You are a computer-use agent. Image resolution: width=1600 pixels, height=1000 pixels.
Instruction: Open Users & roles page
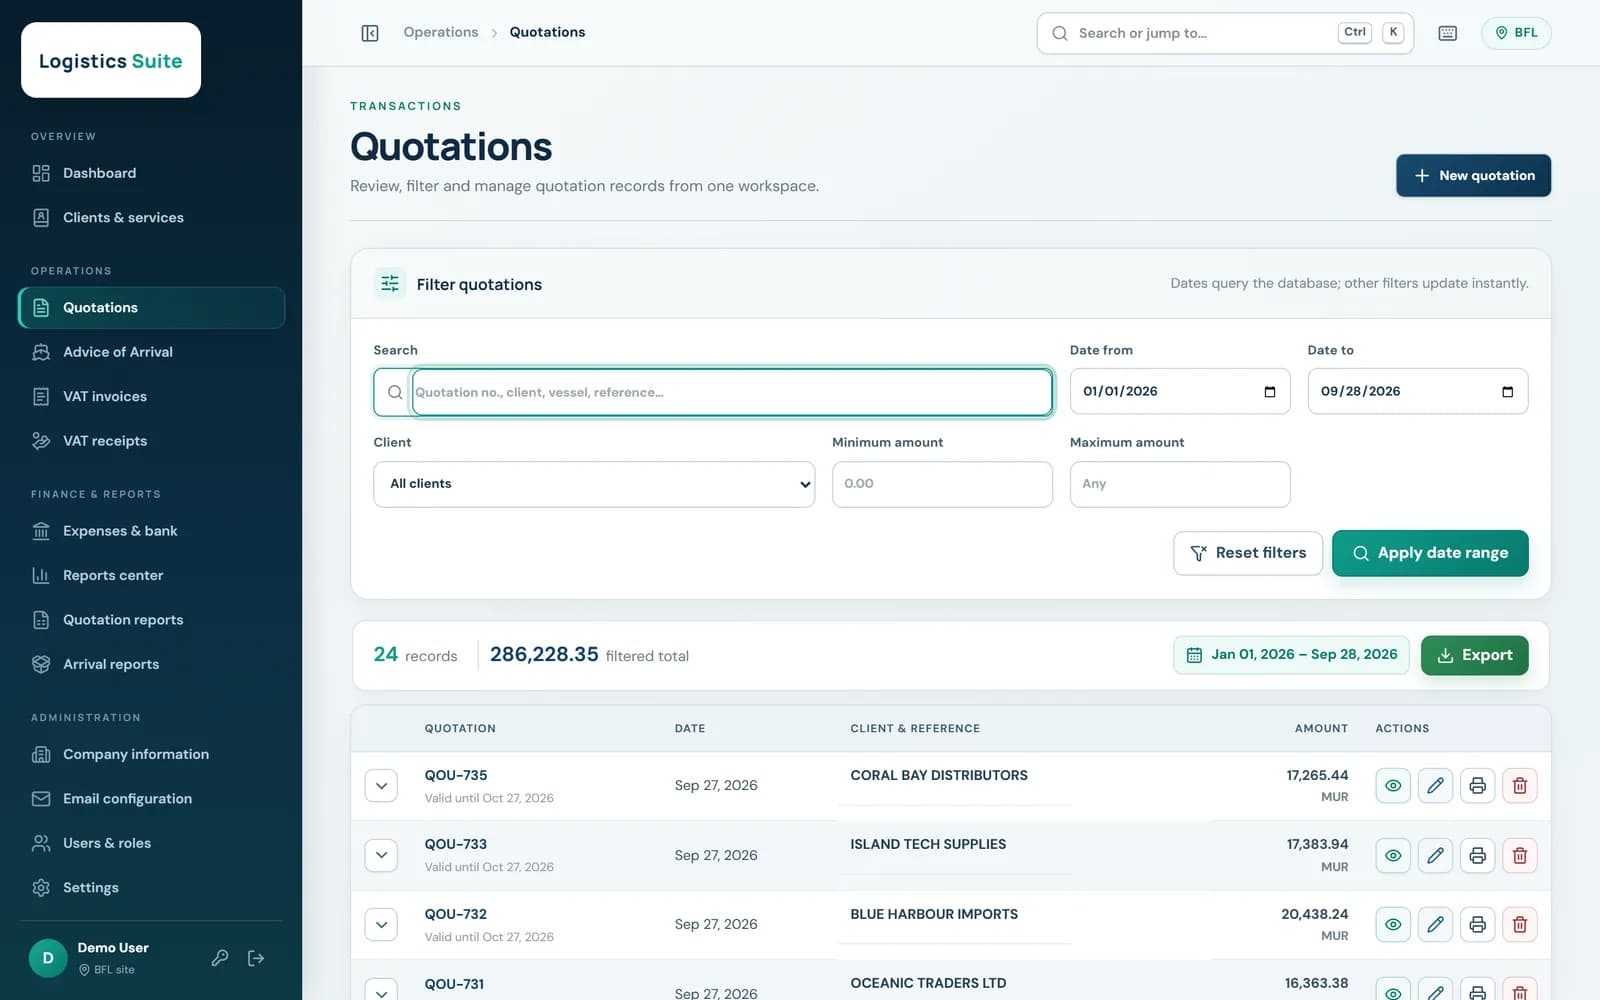[151, 843]
